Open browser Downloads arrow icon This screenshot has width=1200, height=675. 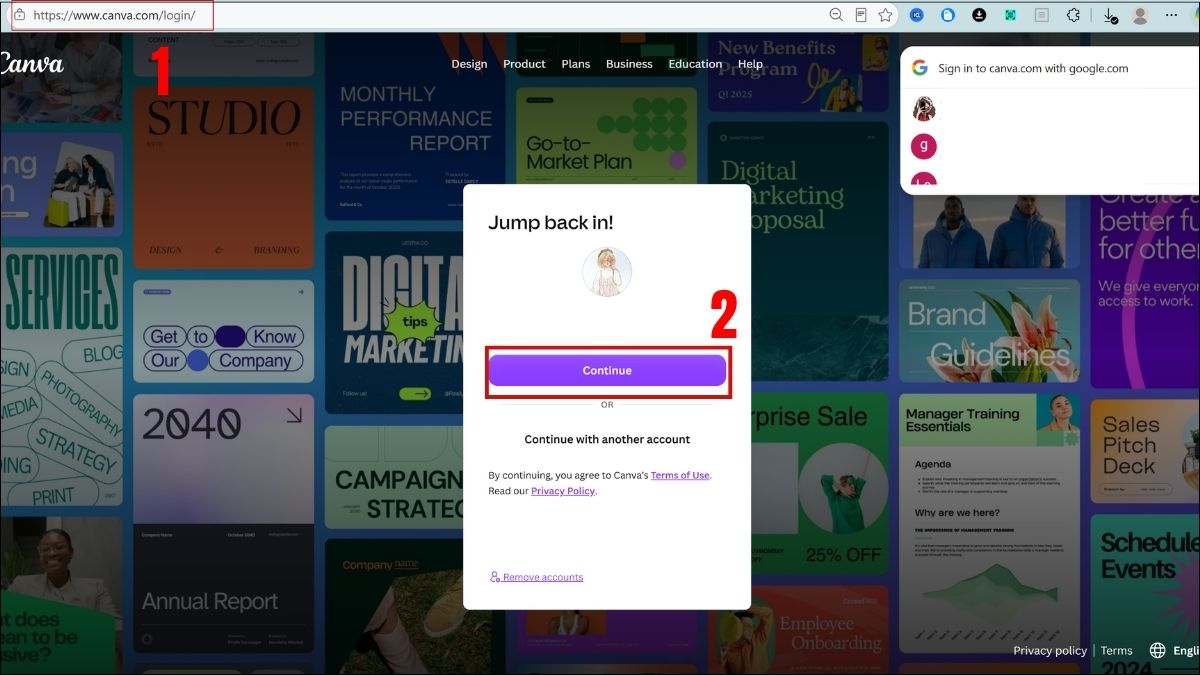click(1110, 16)
